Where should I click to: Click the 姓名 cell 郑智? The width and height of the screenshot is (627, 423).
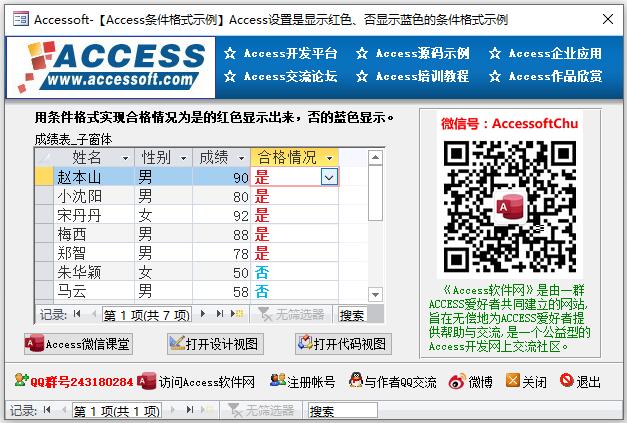click(94, 253)
